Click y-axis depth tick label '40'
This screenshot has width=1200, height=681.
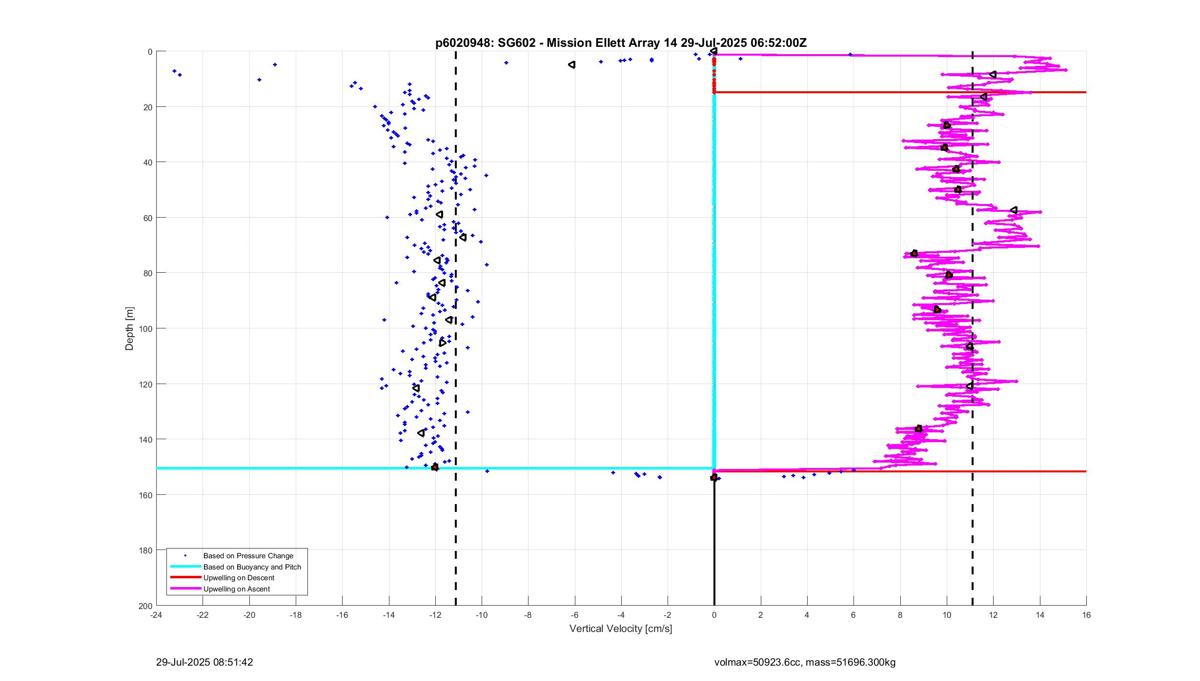coord(148,162)
